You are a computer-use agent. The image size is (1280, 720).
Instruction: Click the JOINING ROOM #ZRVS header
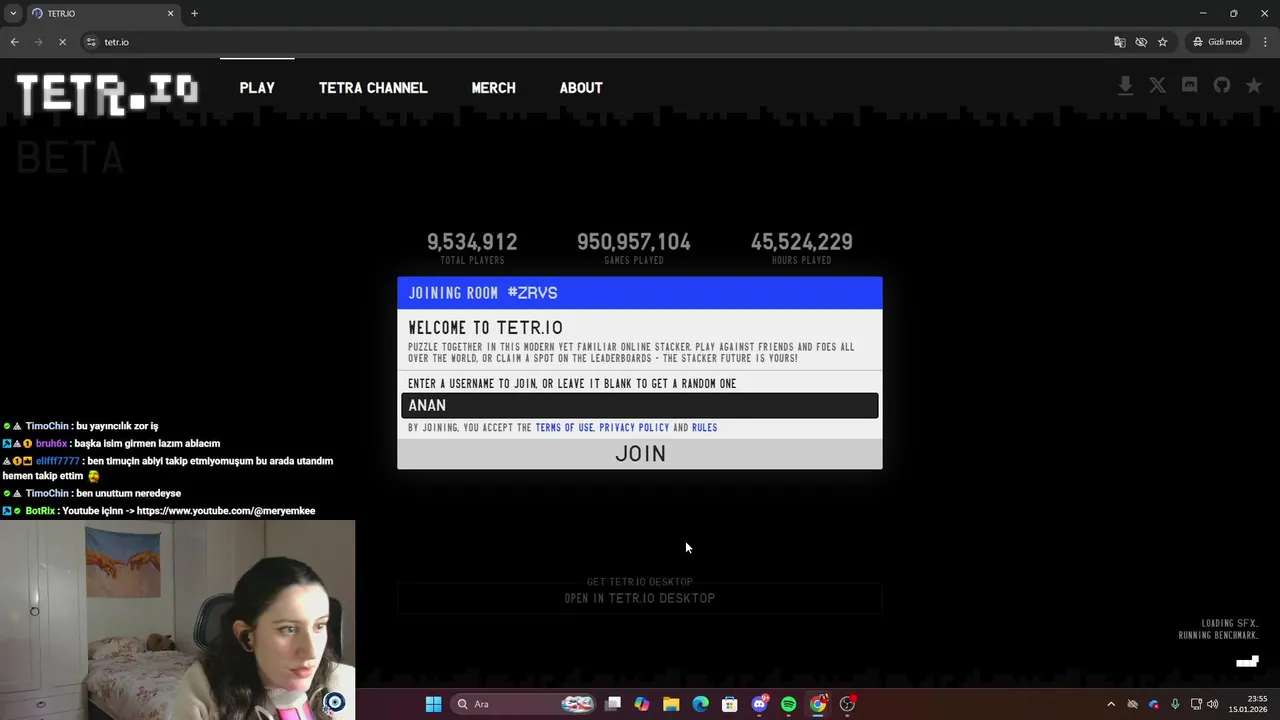pos(640,293)
